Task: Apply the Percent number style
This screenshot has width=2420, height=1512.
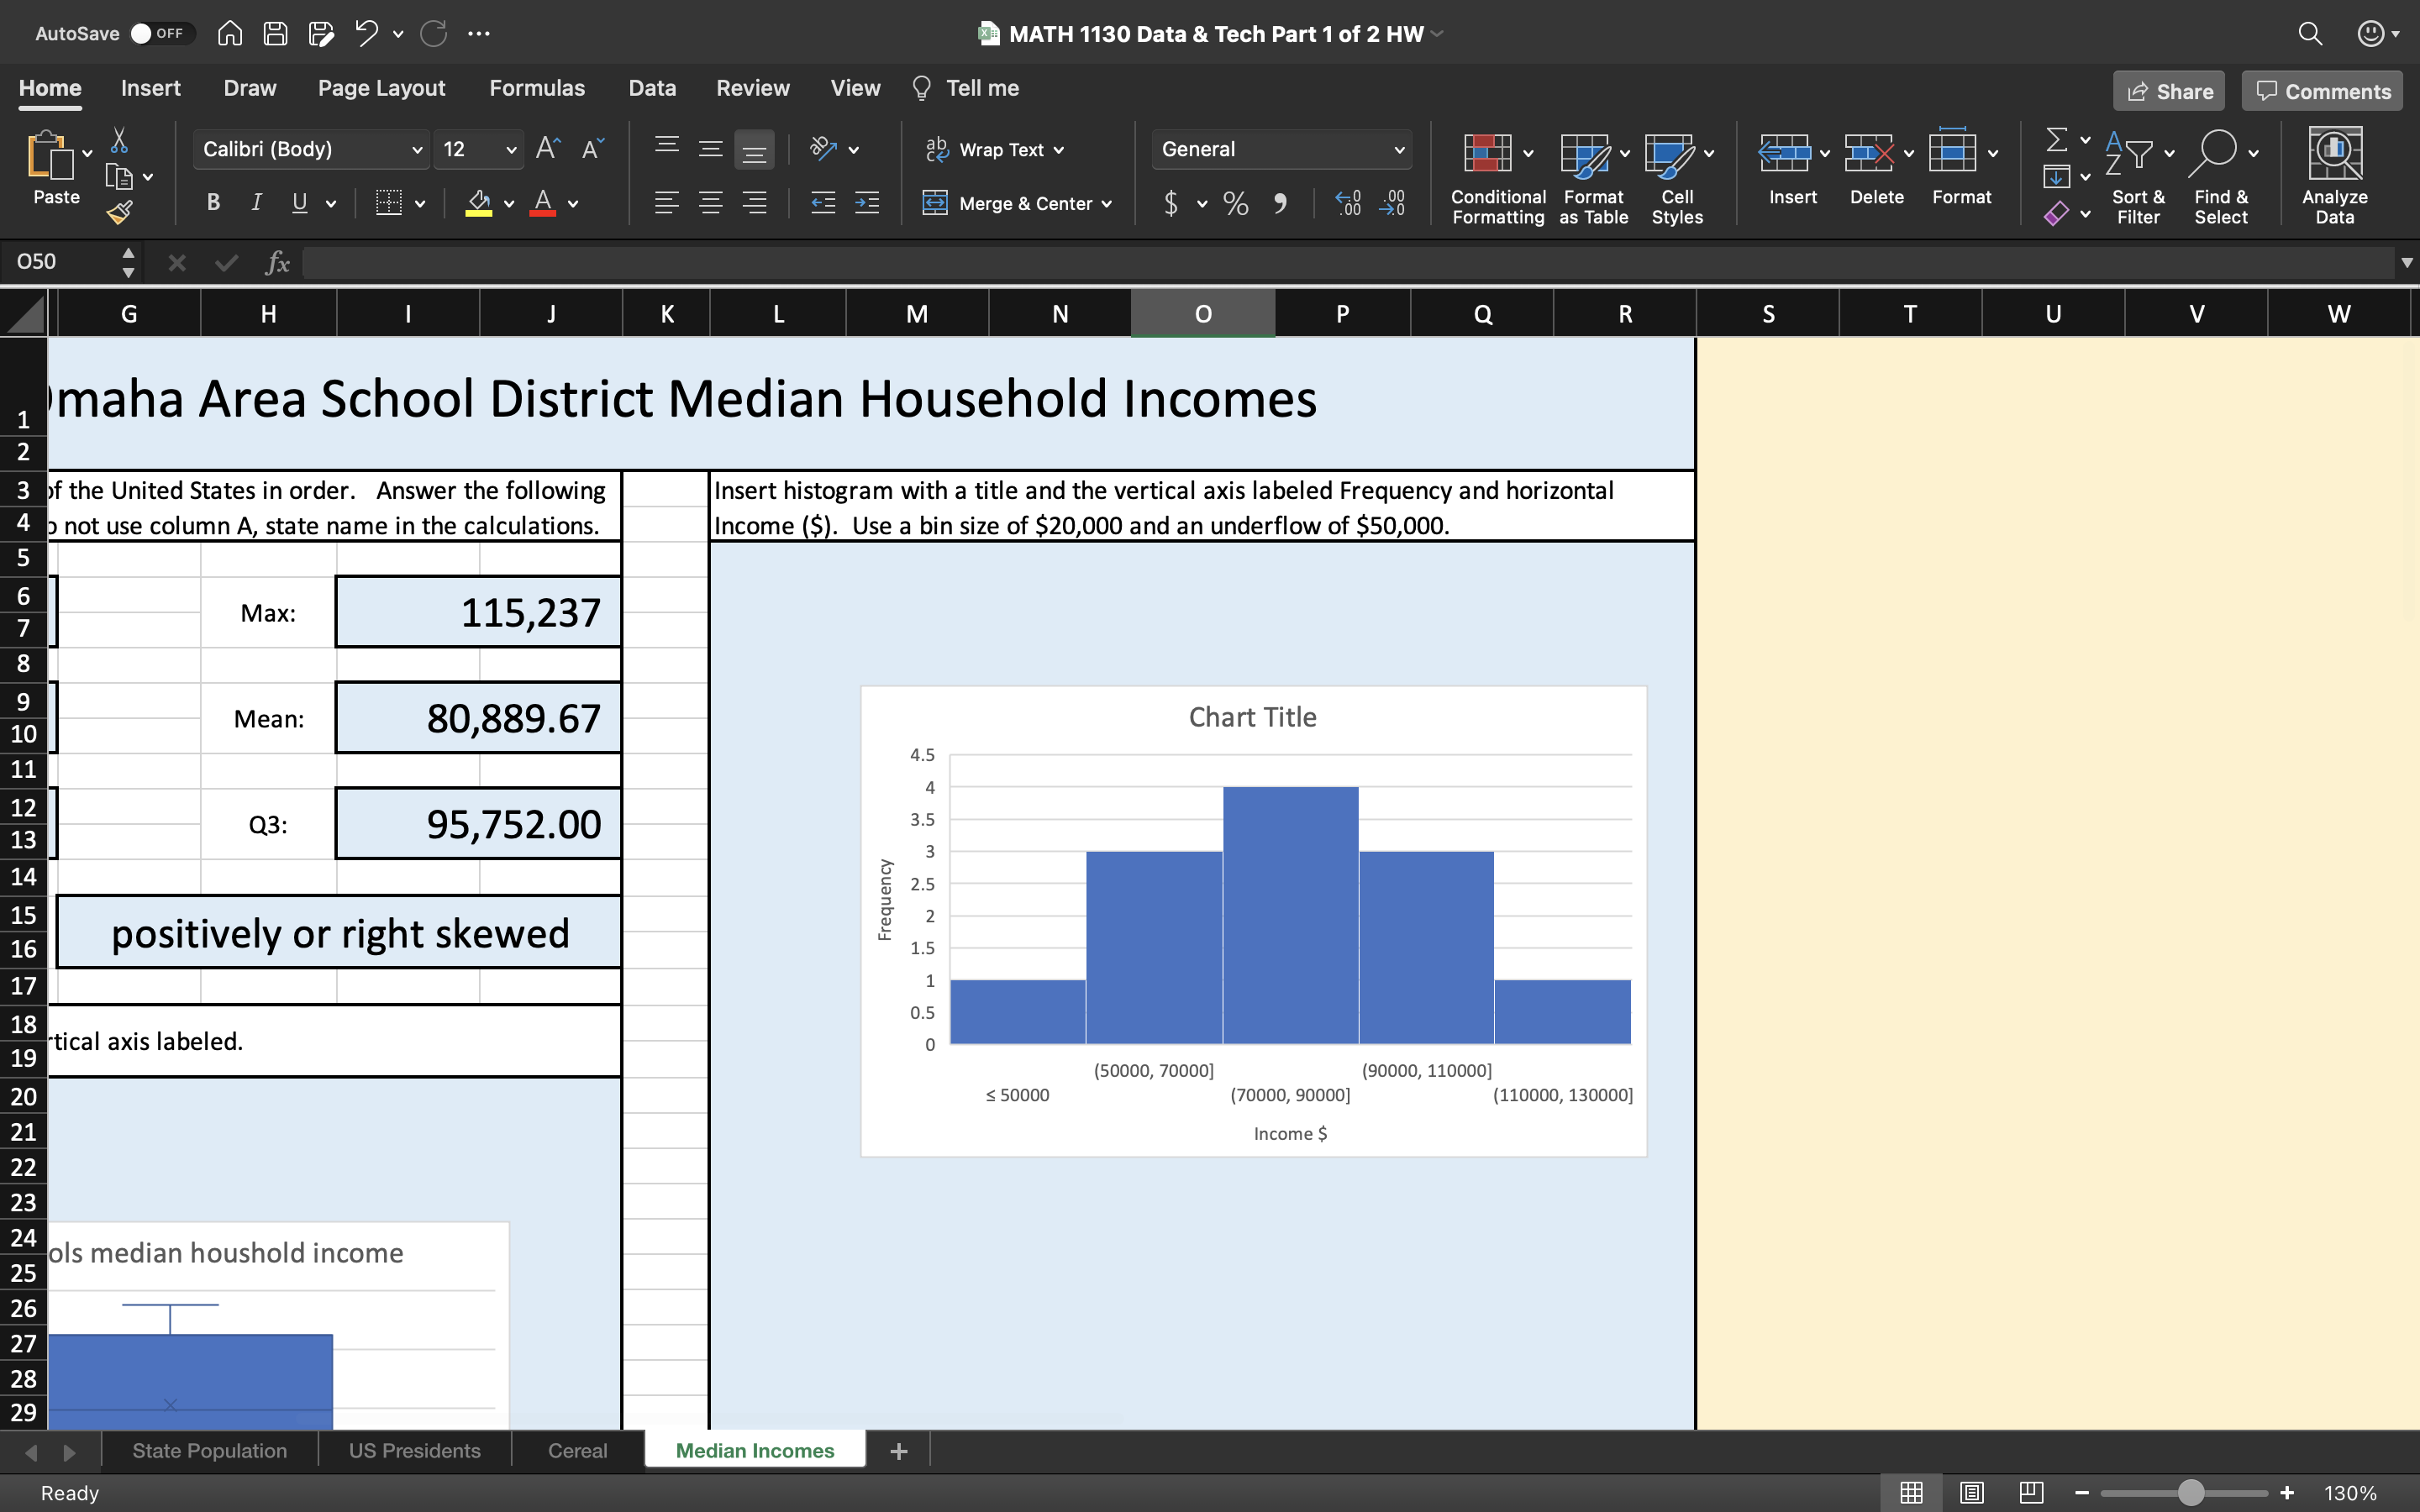Action: click(1236, 203)
